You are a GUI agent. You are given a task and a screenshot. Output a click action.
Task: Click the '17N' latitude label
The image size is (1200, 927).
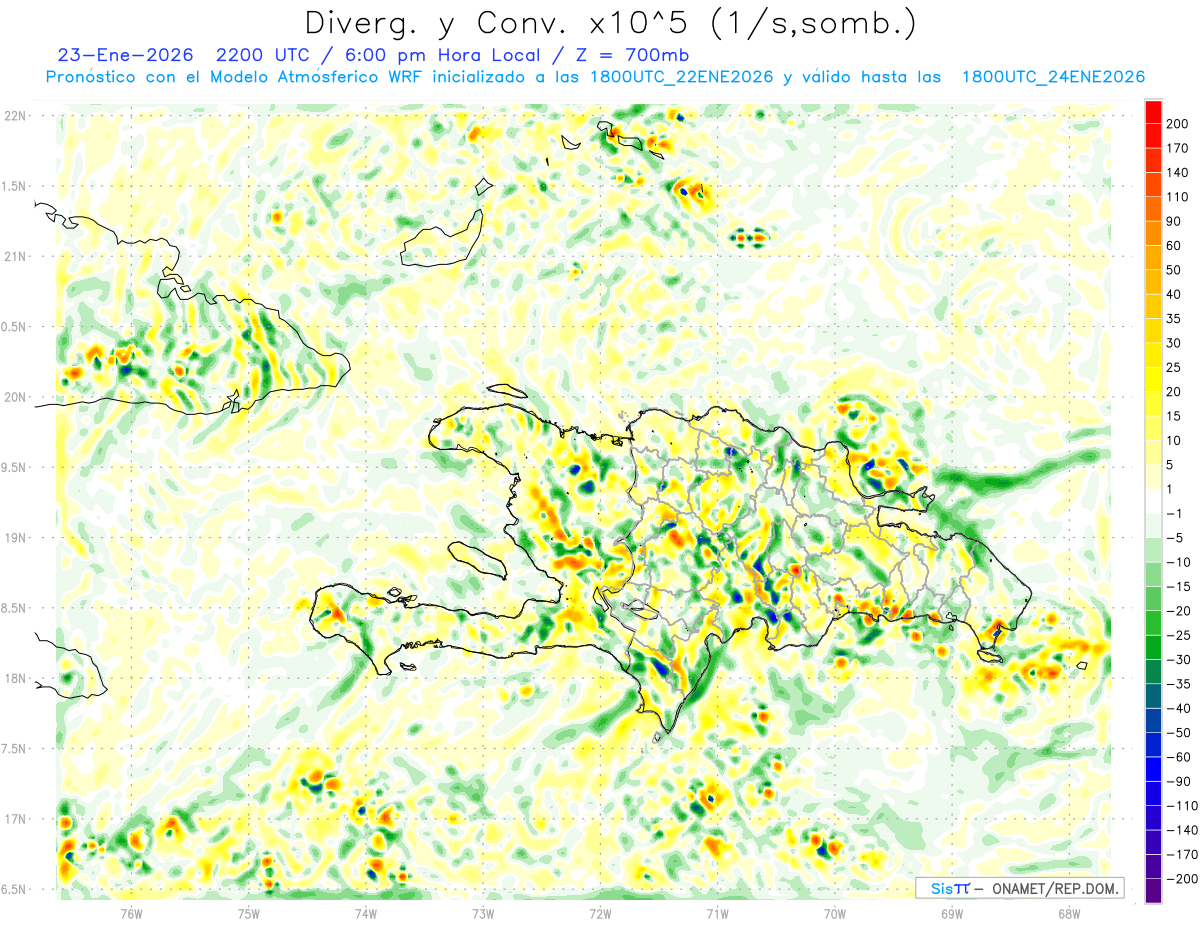[x=16, y=819]
